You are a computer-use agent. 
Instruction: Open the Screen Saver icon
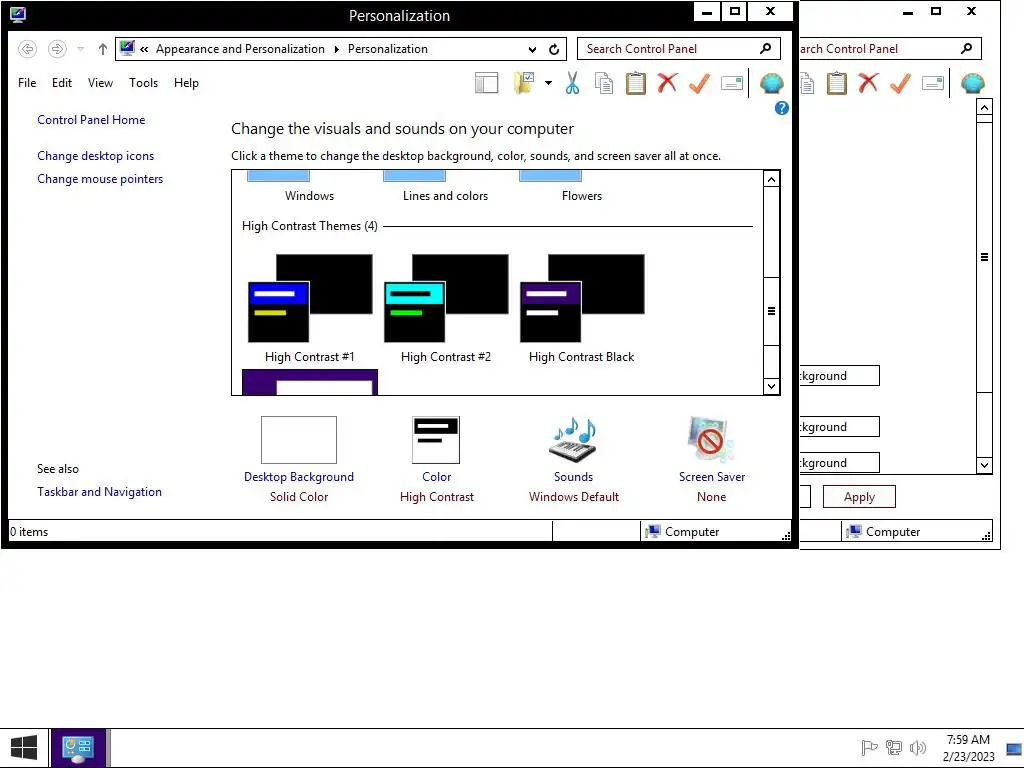click(x=711, y=440)
